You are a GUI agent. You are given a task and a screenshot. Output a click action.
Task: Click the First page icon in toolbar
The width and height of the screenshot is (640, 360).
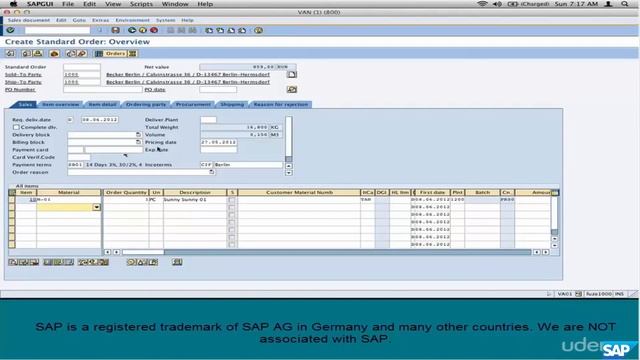(209, 30)
